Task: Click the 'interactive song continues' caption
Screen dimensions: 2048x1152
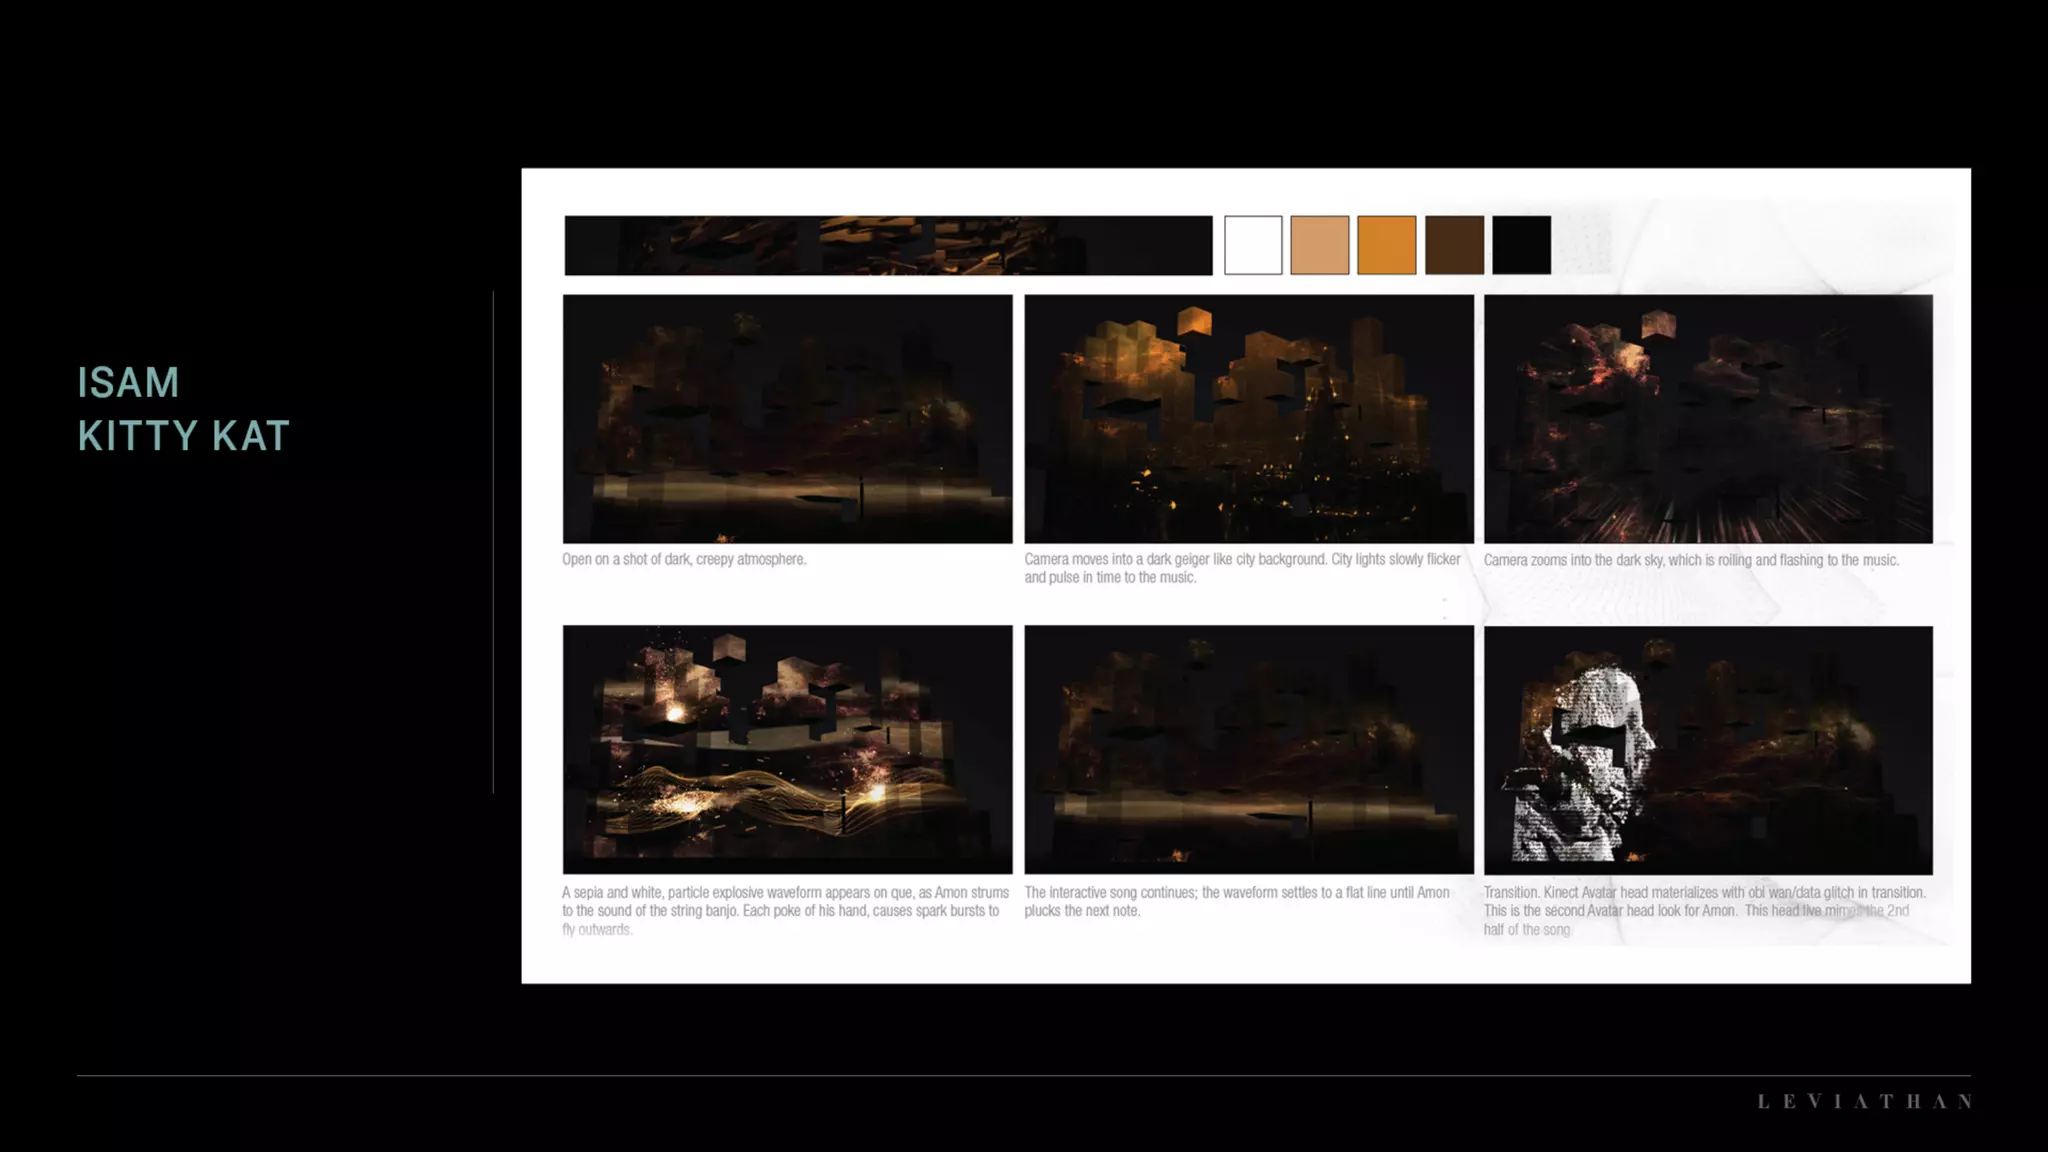Action: pyautogui.click(x=1236, y=901)
